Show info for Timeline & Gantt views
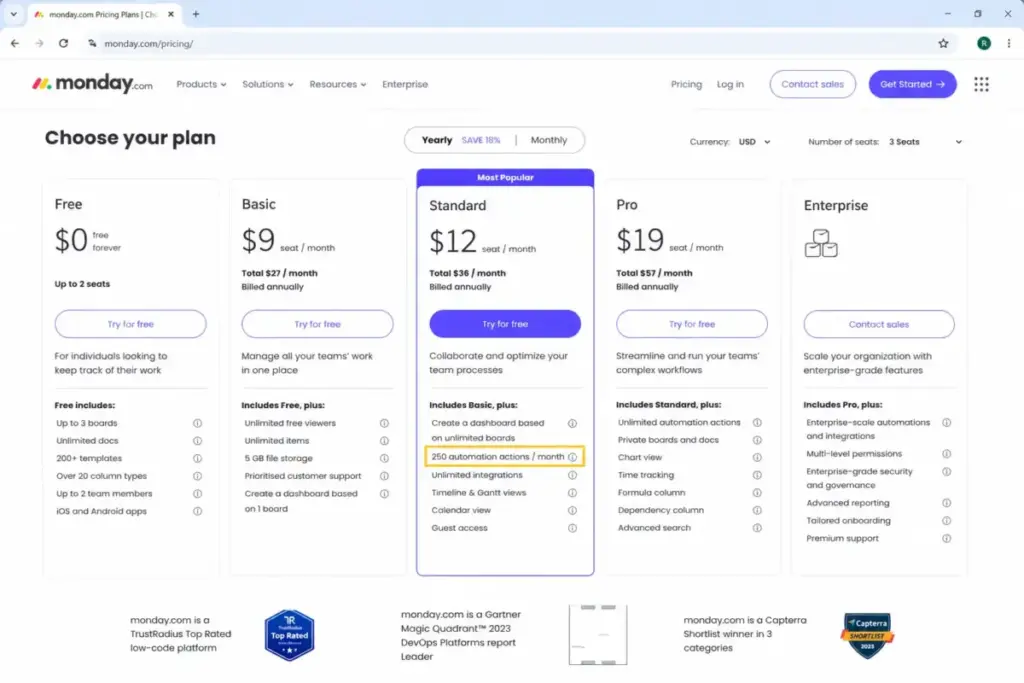This screenshot has width=1024, height=683. (x=572, y=492)
